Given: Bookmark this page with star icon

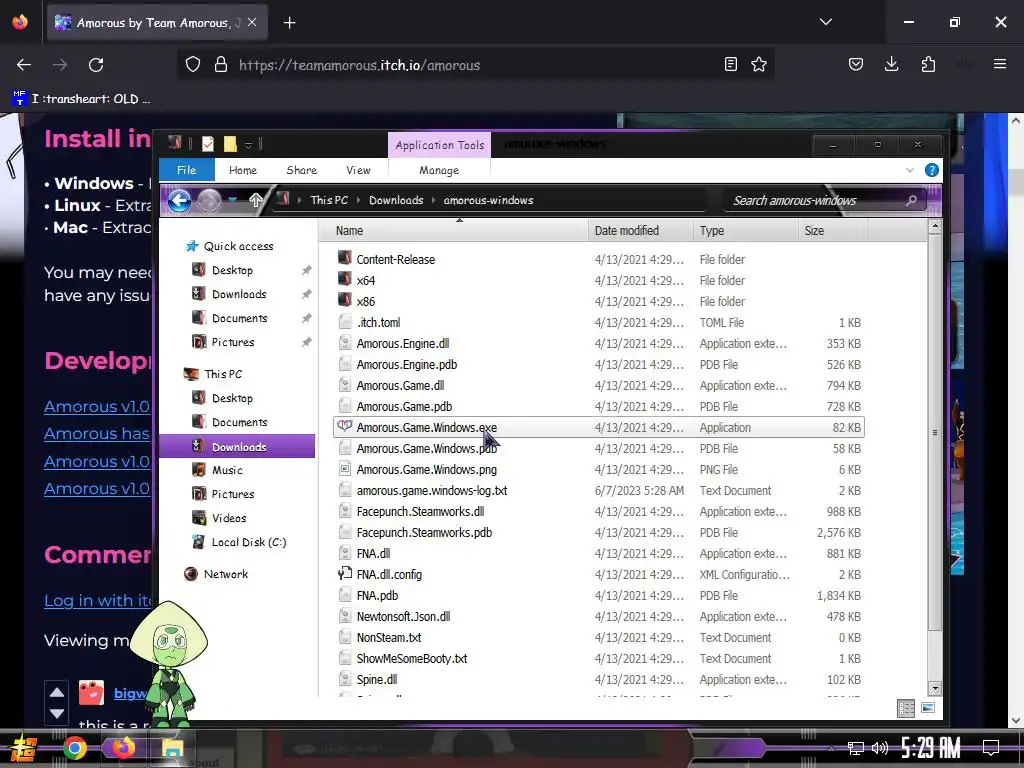Looking at the screenshot, I should 759,64.
